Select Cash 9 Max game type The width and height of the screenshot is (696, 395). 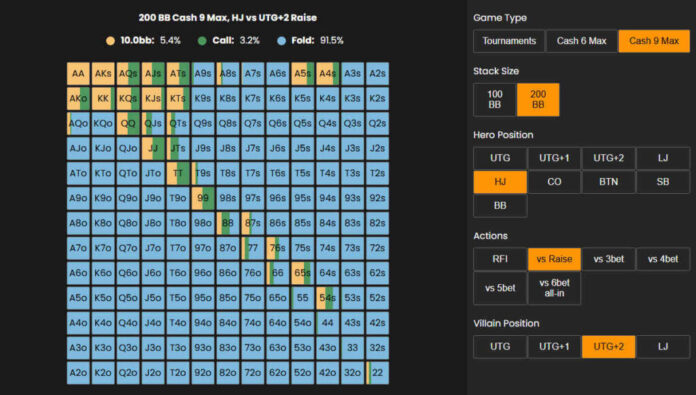pyautogui.click(x=654, y=41)
